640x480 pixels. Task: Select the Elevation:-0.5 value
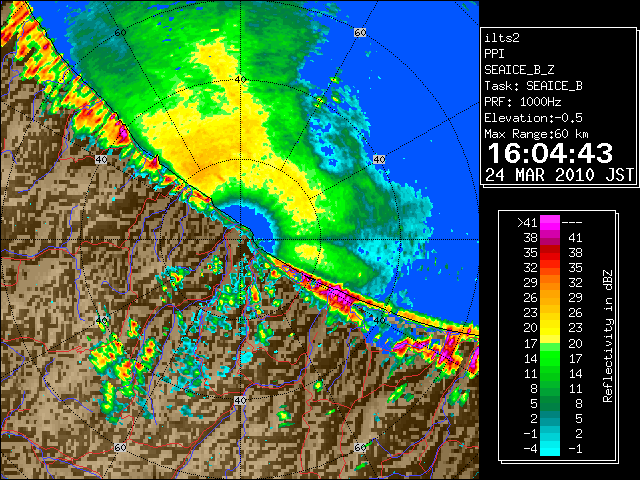(x=533, y=118)
